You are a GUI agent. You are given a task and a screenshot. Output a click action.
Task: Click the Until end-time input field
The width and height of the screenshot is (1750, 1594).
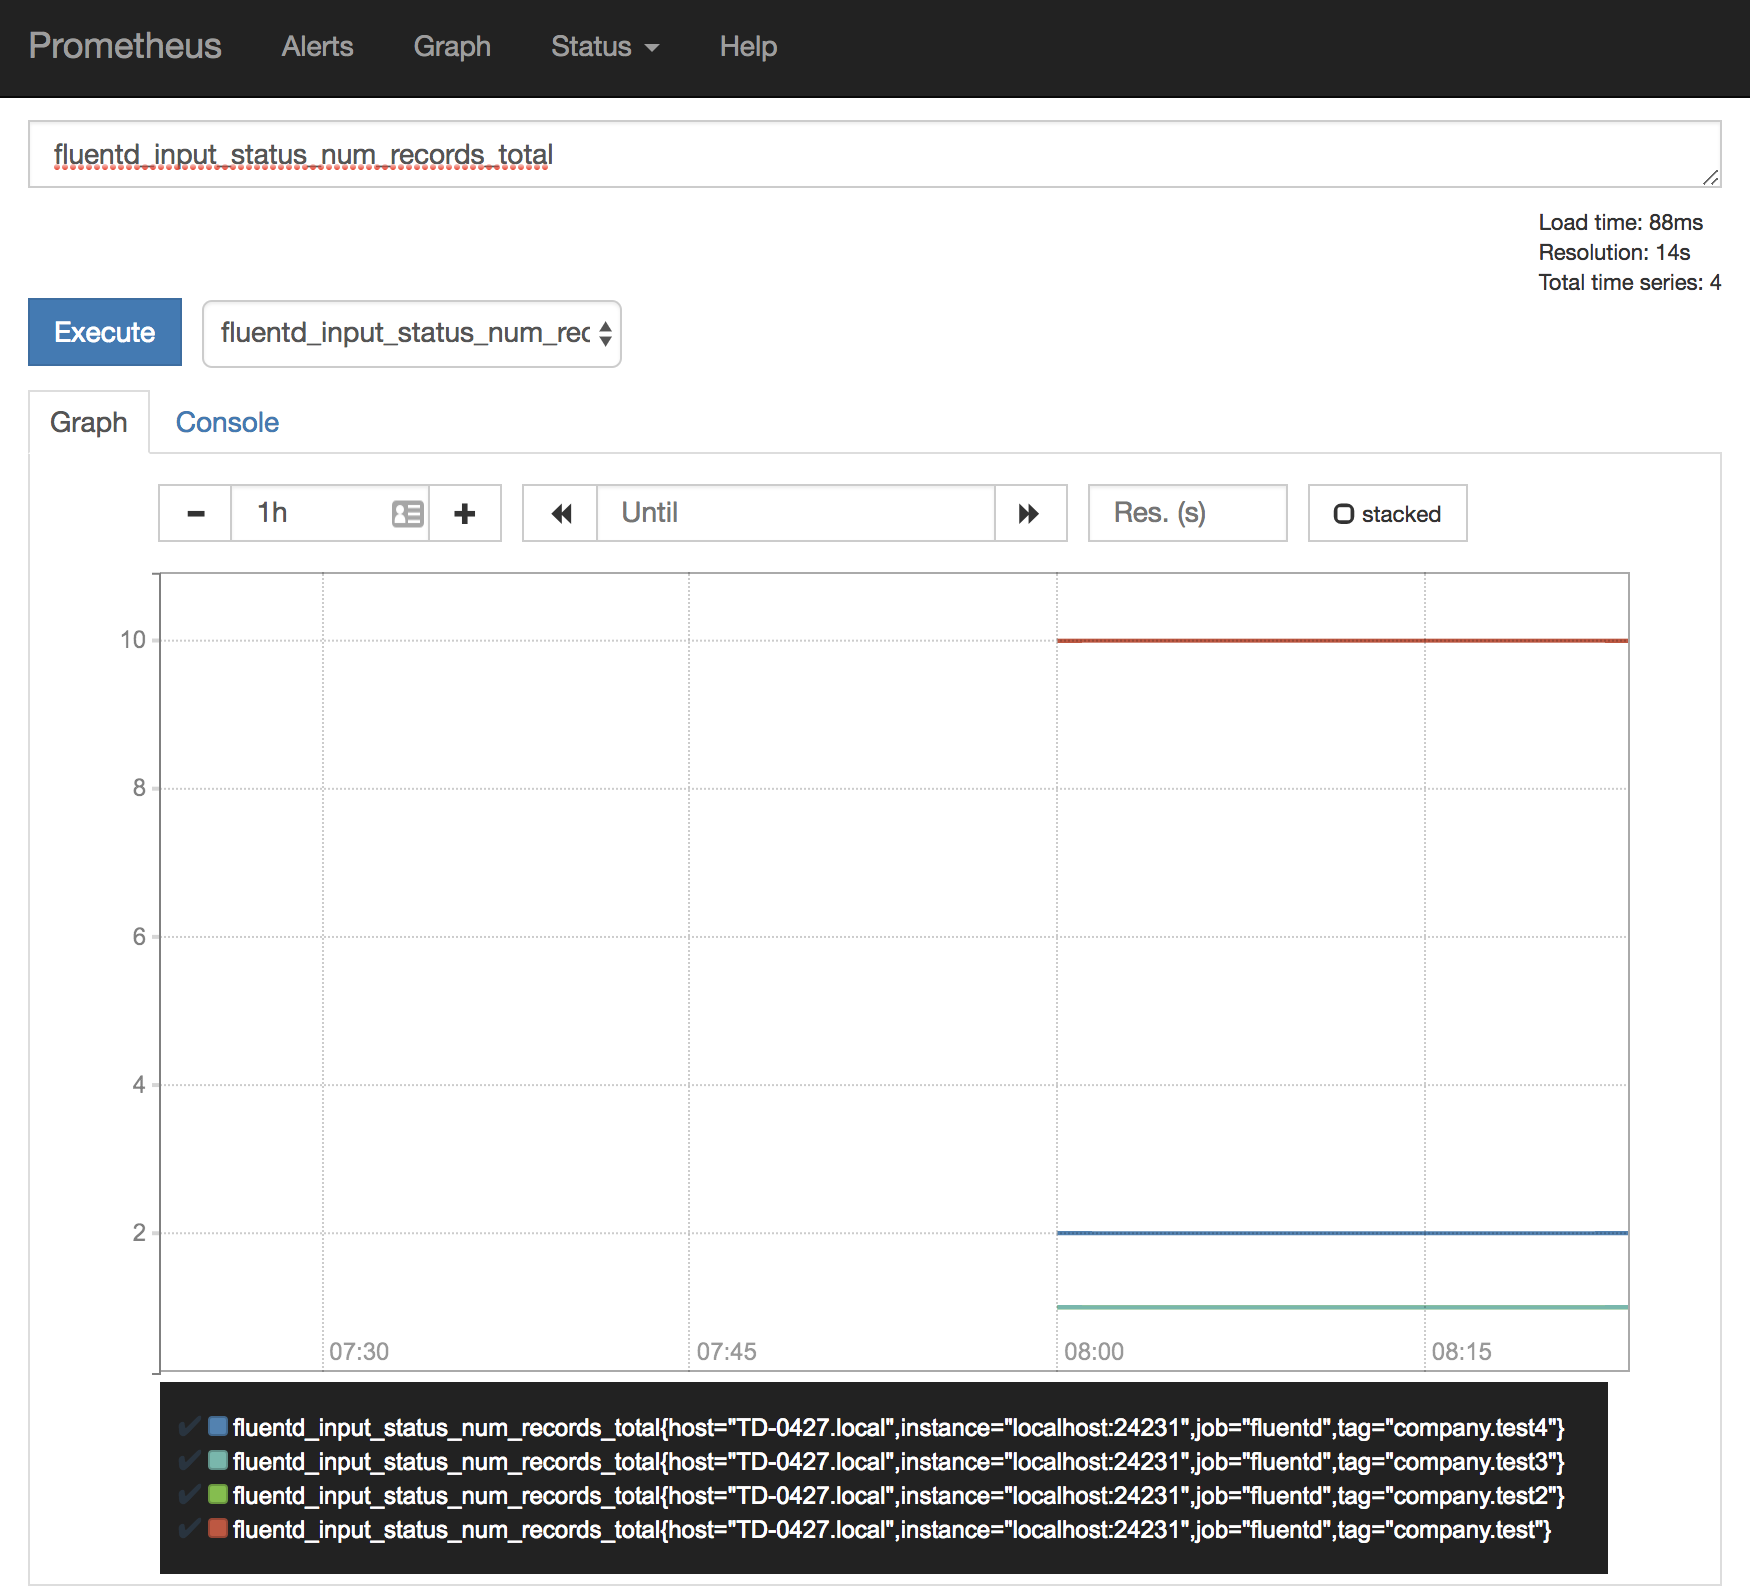pos(796,513)
